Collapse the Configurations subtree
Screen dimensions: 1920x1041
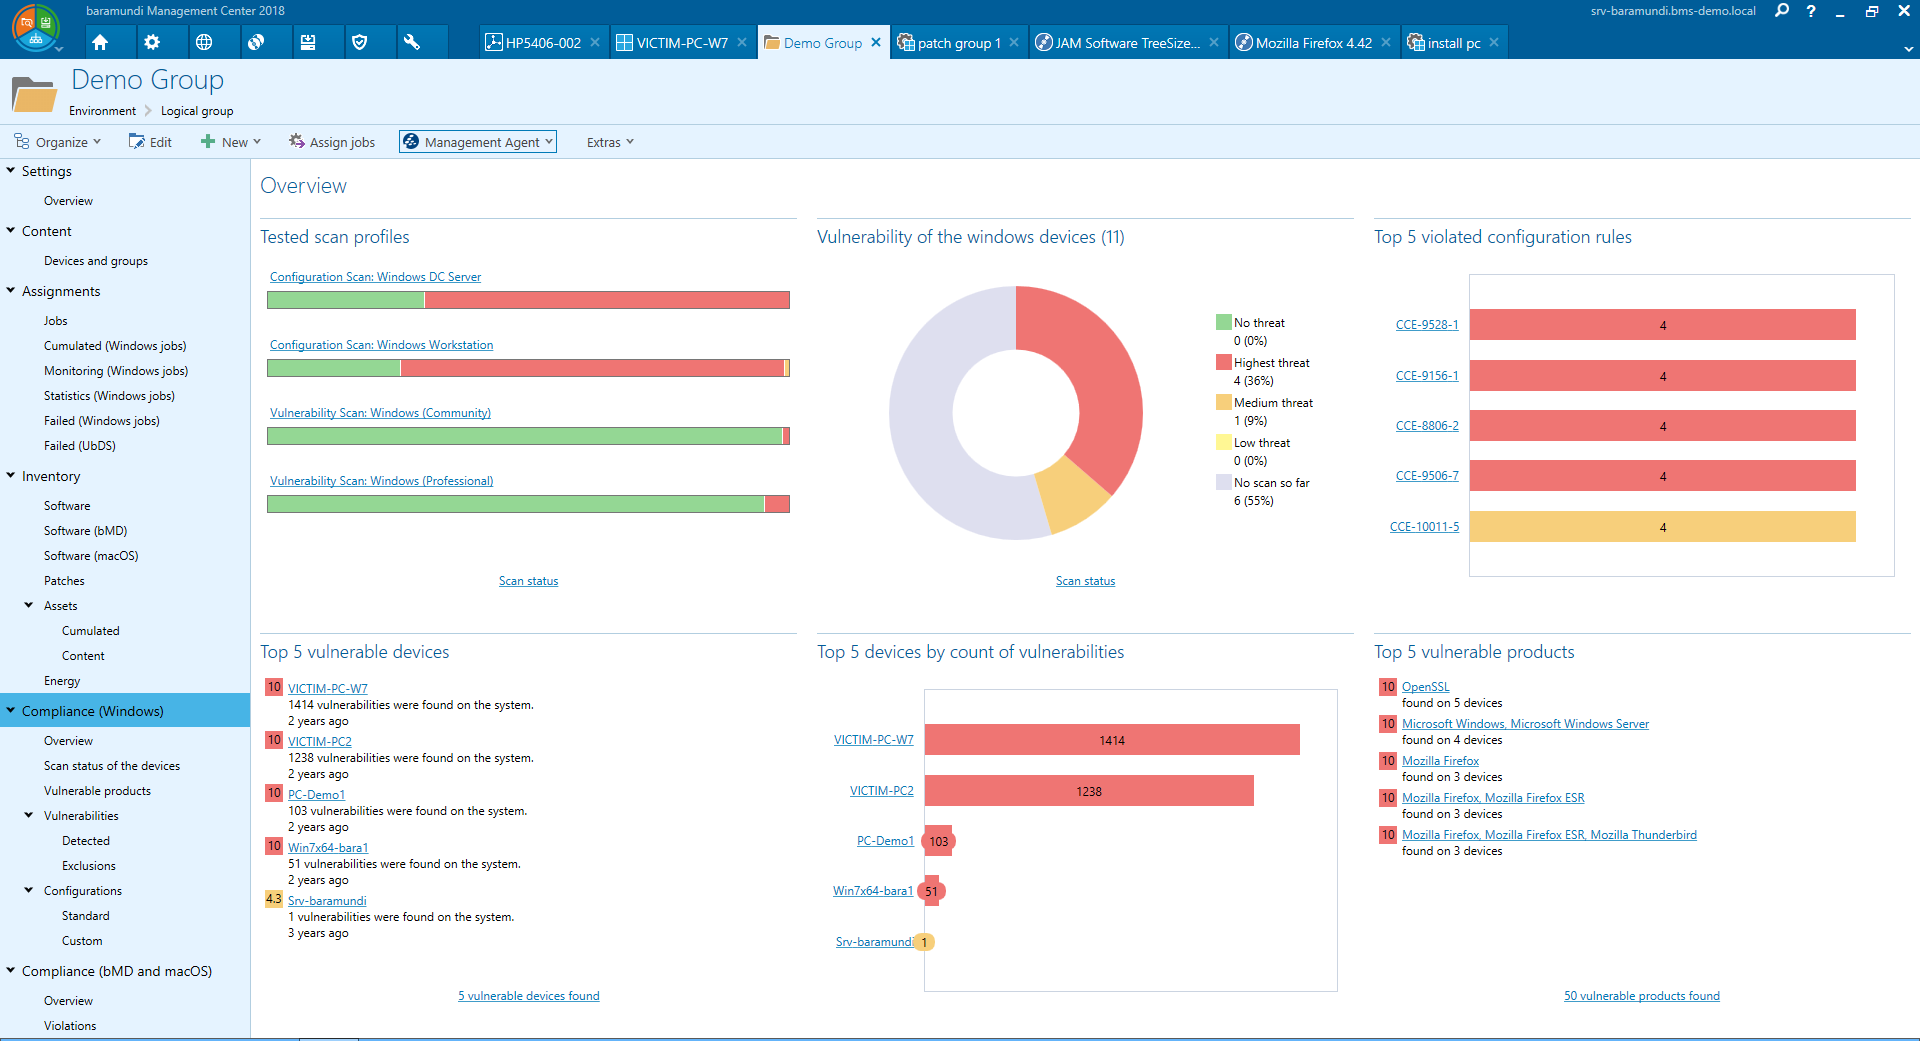pyautogui.click(x=29, y=890)
